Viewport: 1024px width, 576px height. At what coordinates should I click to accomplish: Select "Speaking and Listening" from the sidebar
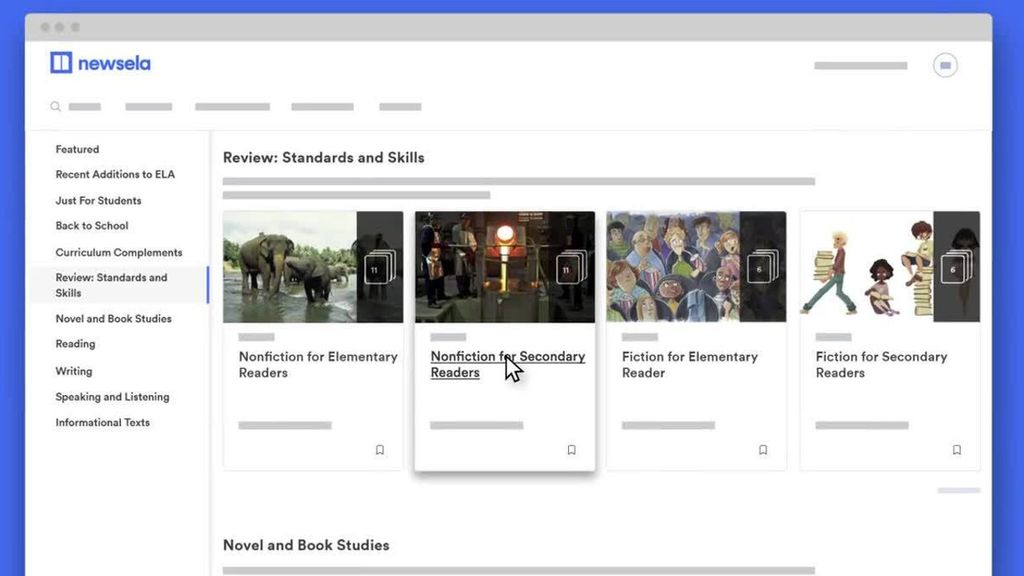tap(113, 397)
